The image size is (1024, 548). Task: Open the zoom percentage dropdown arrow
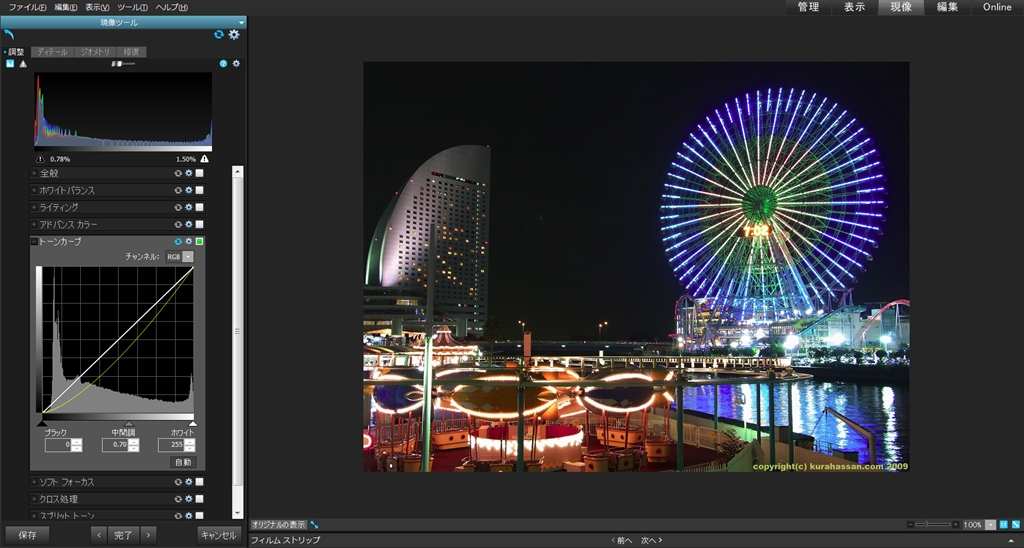coord(990,524)
